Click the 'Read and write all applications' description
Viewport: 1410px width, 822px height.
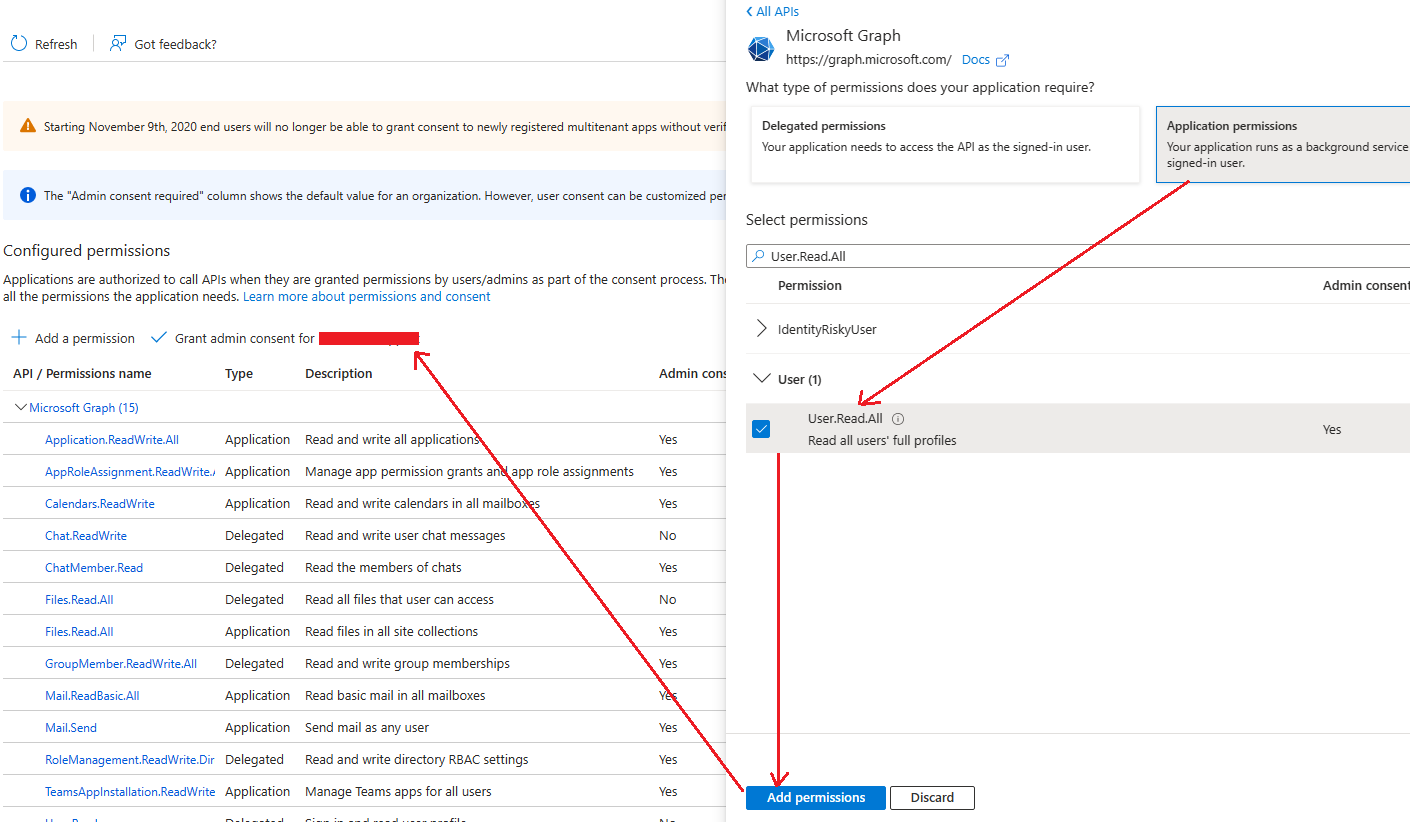pyautogui.click(x=392, y=439)
